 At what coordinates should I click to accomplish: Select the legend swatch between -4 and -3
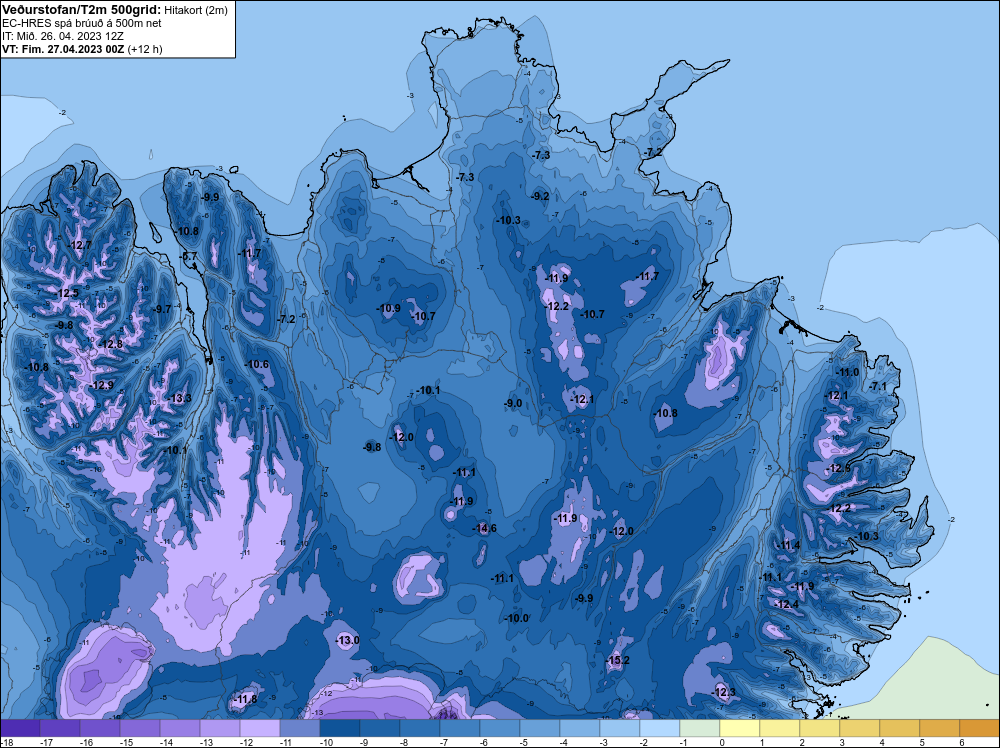[x=580, y=728]
